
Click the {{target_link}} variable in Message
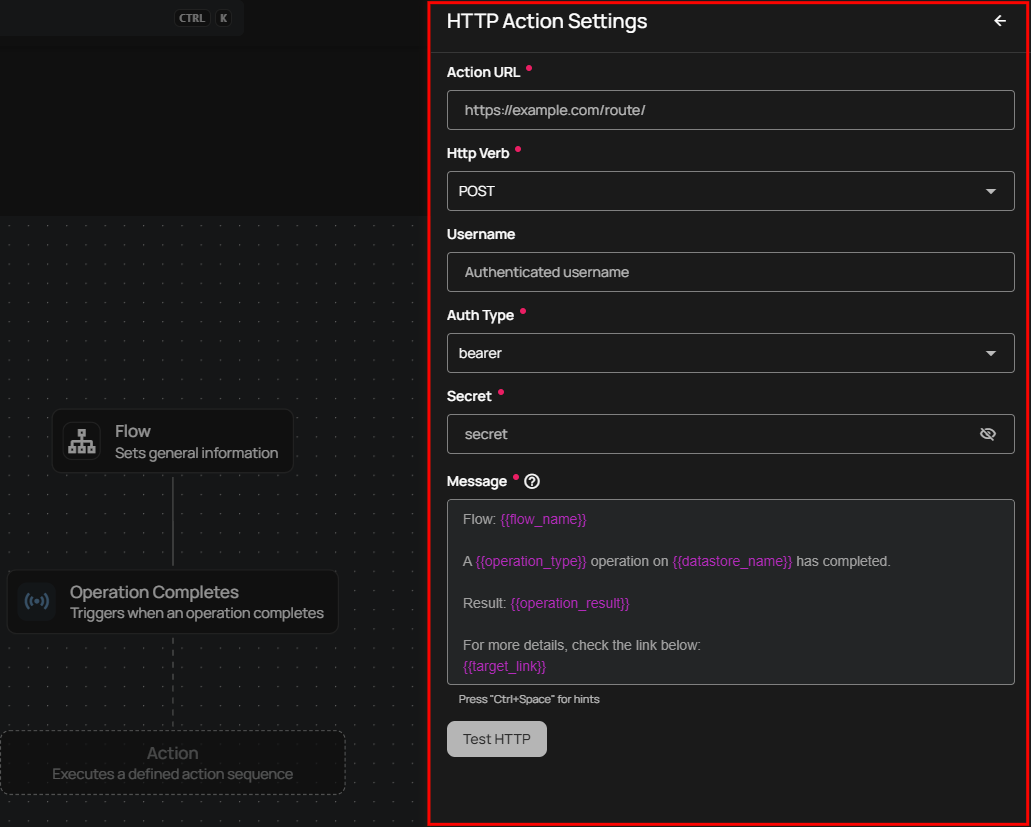(504, 666)
